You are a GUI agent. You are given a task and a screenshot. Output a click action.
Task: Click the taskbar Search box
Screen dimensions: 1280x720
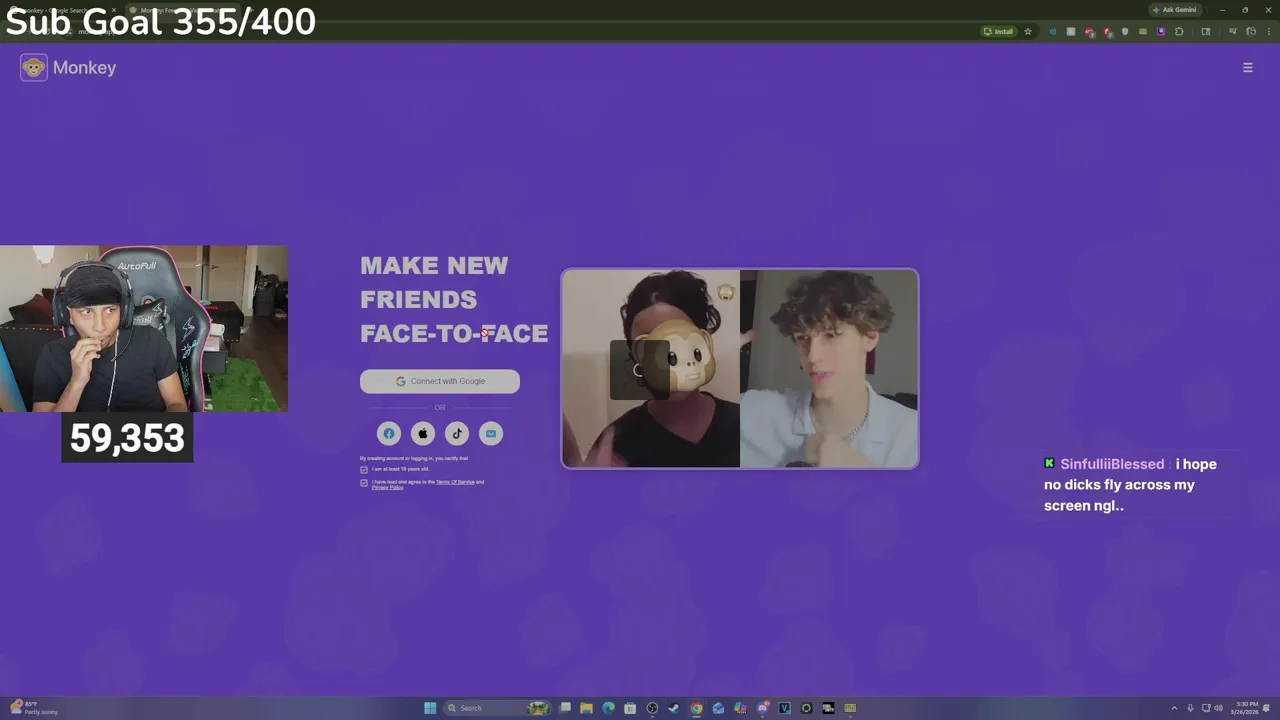(x=496, y=708)
